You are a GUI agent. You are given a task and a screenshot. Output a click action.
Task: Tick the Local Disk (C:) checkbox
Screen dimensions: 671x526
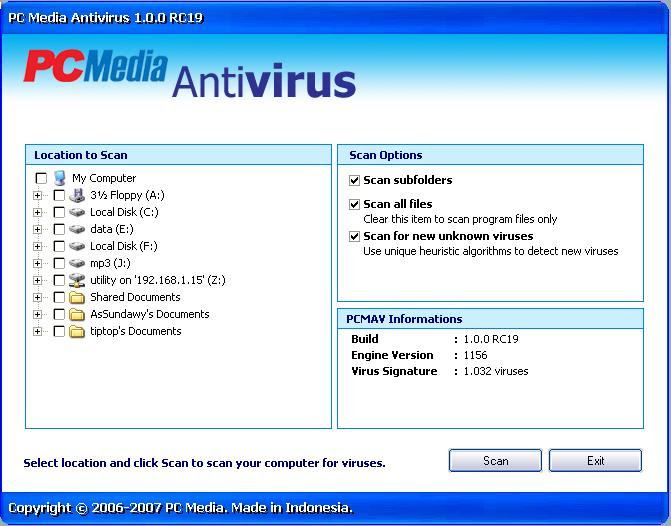59,212
